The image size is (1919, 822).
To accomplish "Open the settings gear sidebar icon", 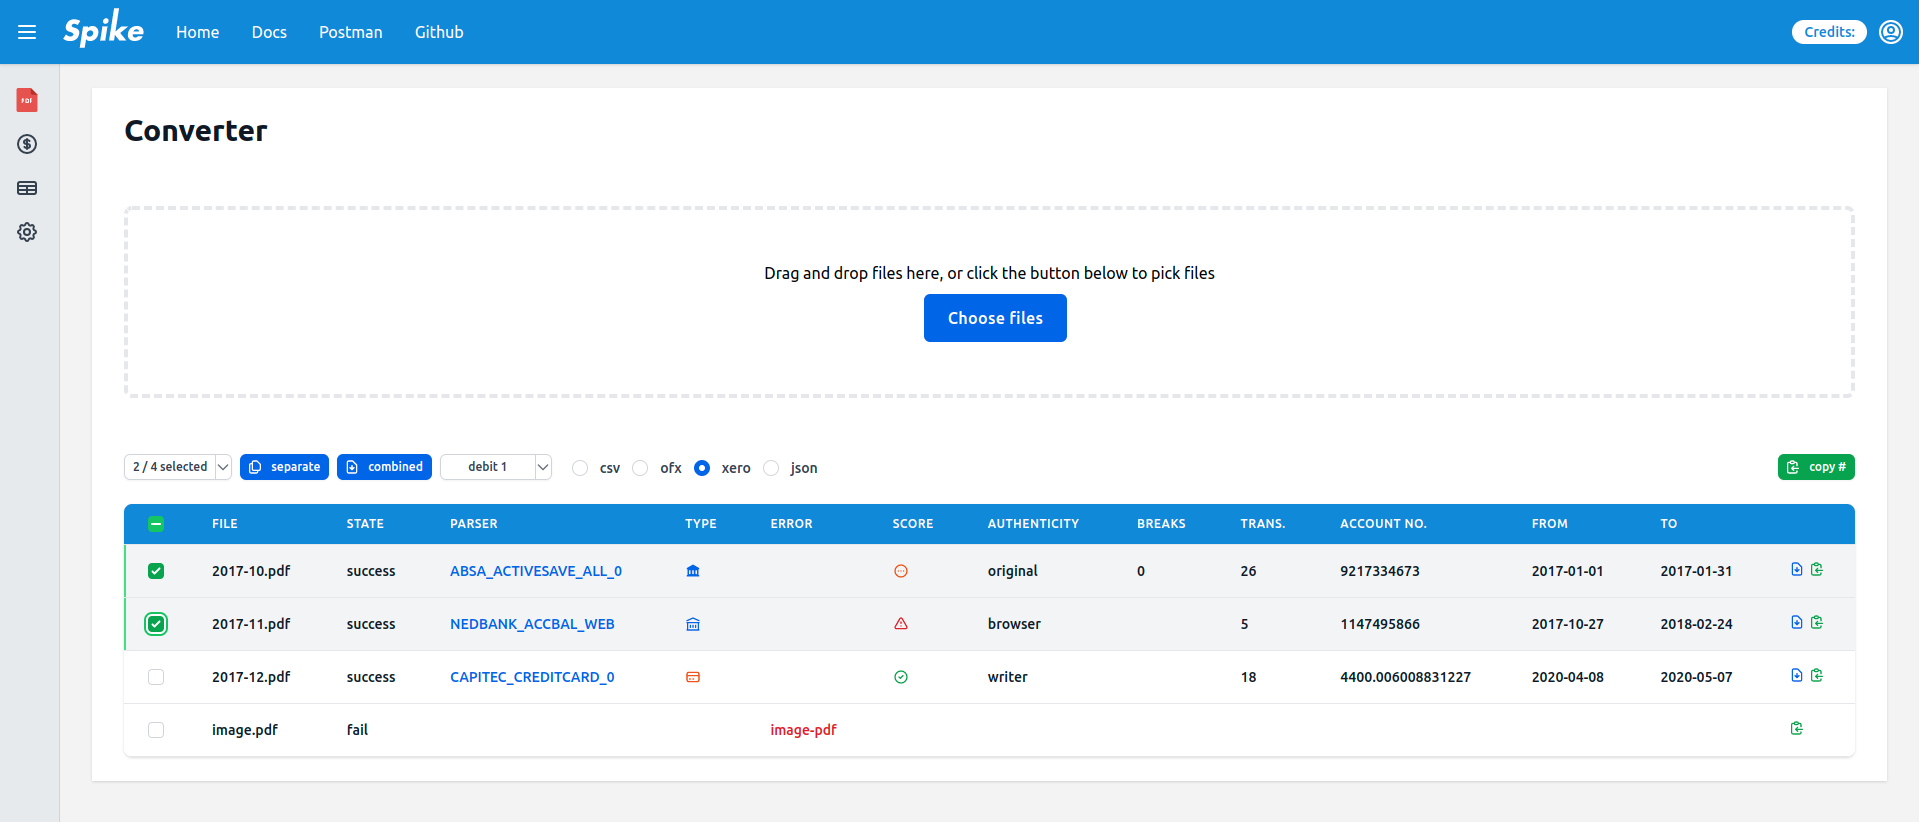I will 27,232.
